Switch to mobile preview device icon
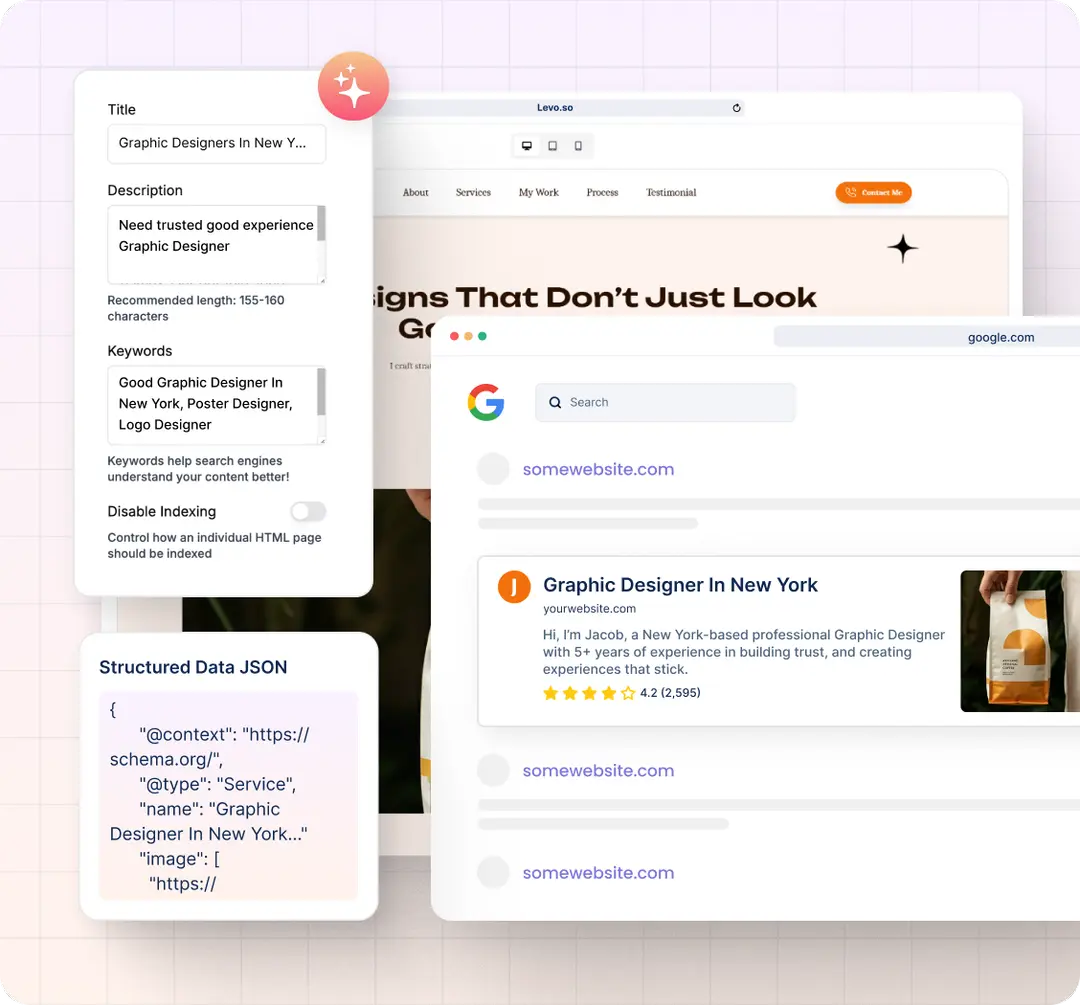This screenshot has height=1005, width=1080. 578,146
